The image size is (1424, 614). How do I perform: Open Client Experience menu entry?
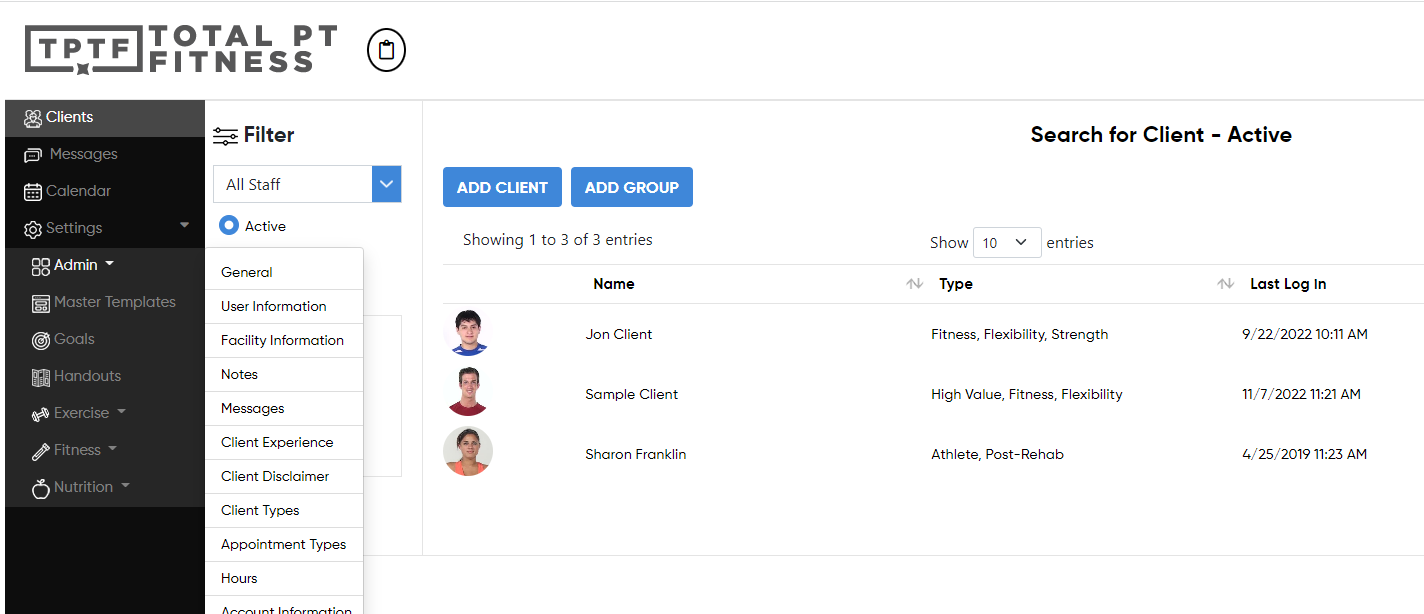click(x=284, y=442)
